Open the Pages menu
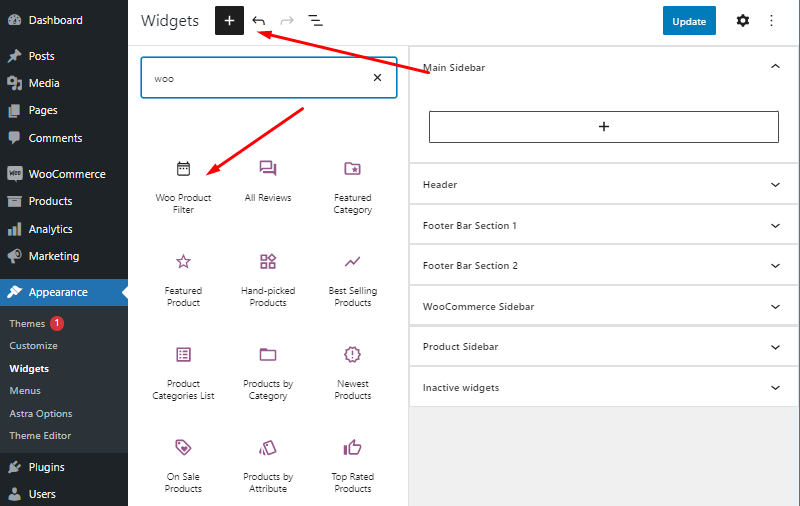This screenshot has width=800, height=506. pyautogui.click(x=64, y=110)
